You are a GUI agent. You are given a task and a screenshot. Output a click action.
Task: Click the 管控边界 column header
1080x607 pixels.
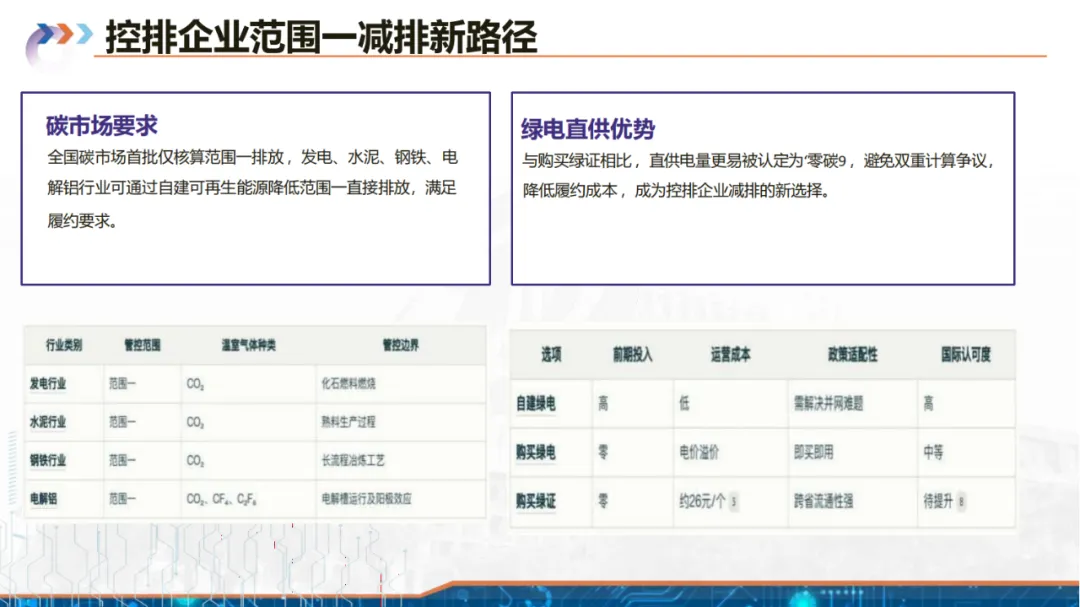[400, 344]
